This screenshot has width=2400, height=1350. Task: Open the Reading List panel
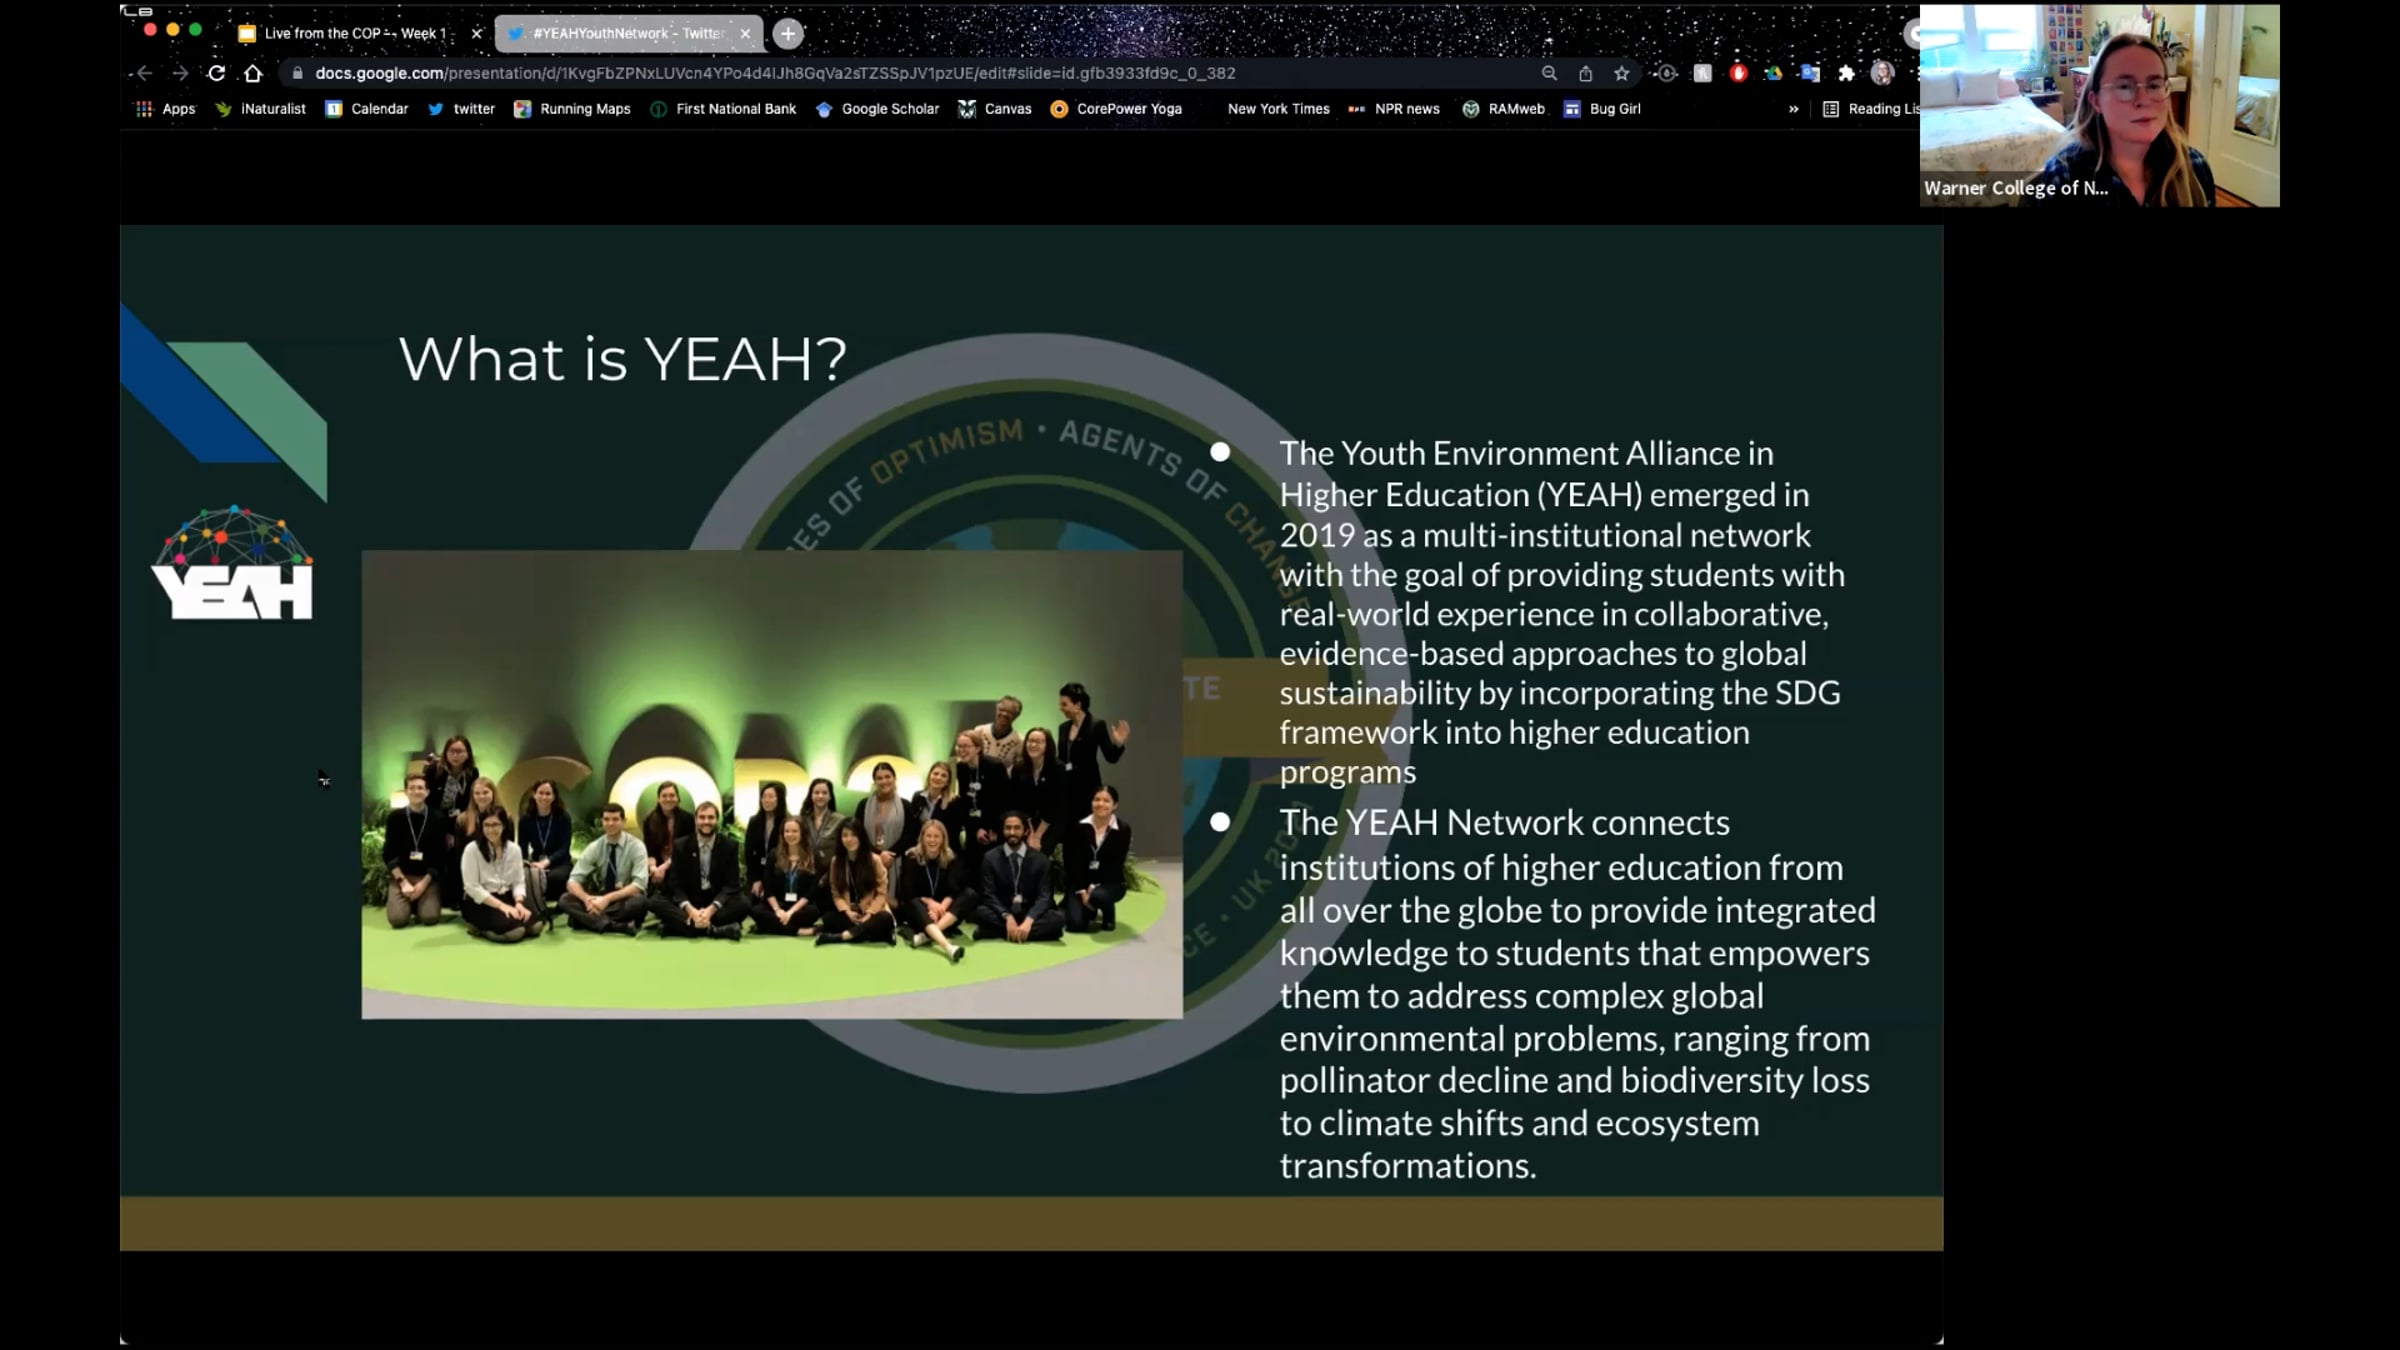[1871, 109]
